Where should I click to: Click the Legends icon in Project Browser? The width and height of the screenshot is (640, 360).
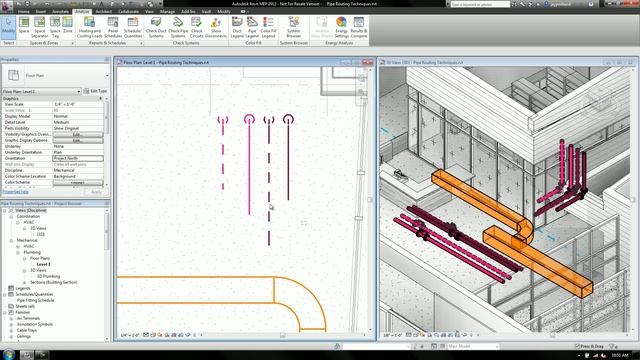click(x=11, y=288)
